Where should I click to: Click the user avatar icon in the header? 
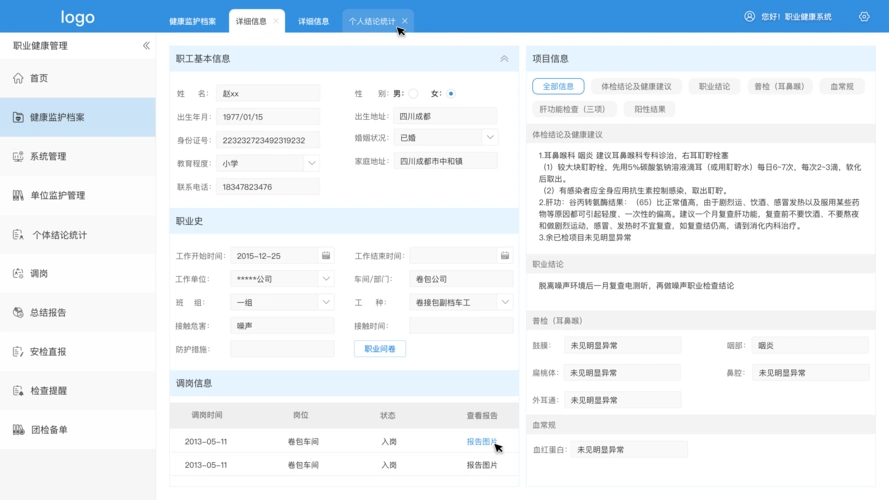click(750, 16)
